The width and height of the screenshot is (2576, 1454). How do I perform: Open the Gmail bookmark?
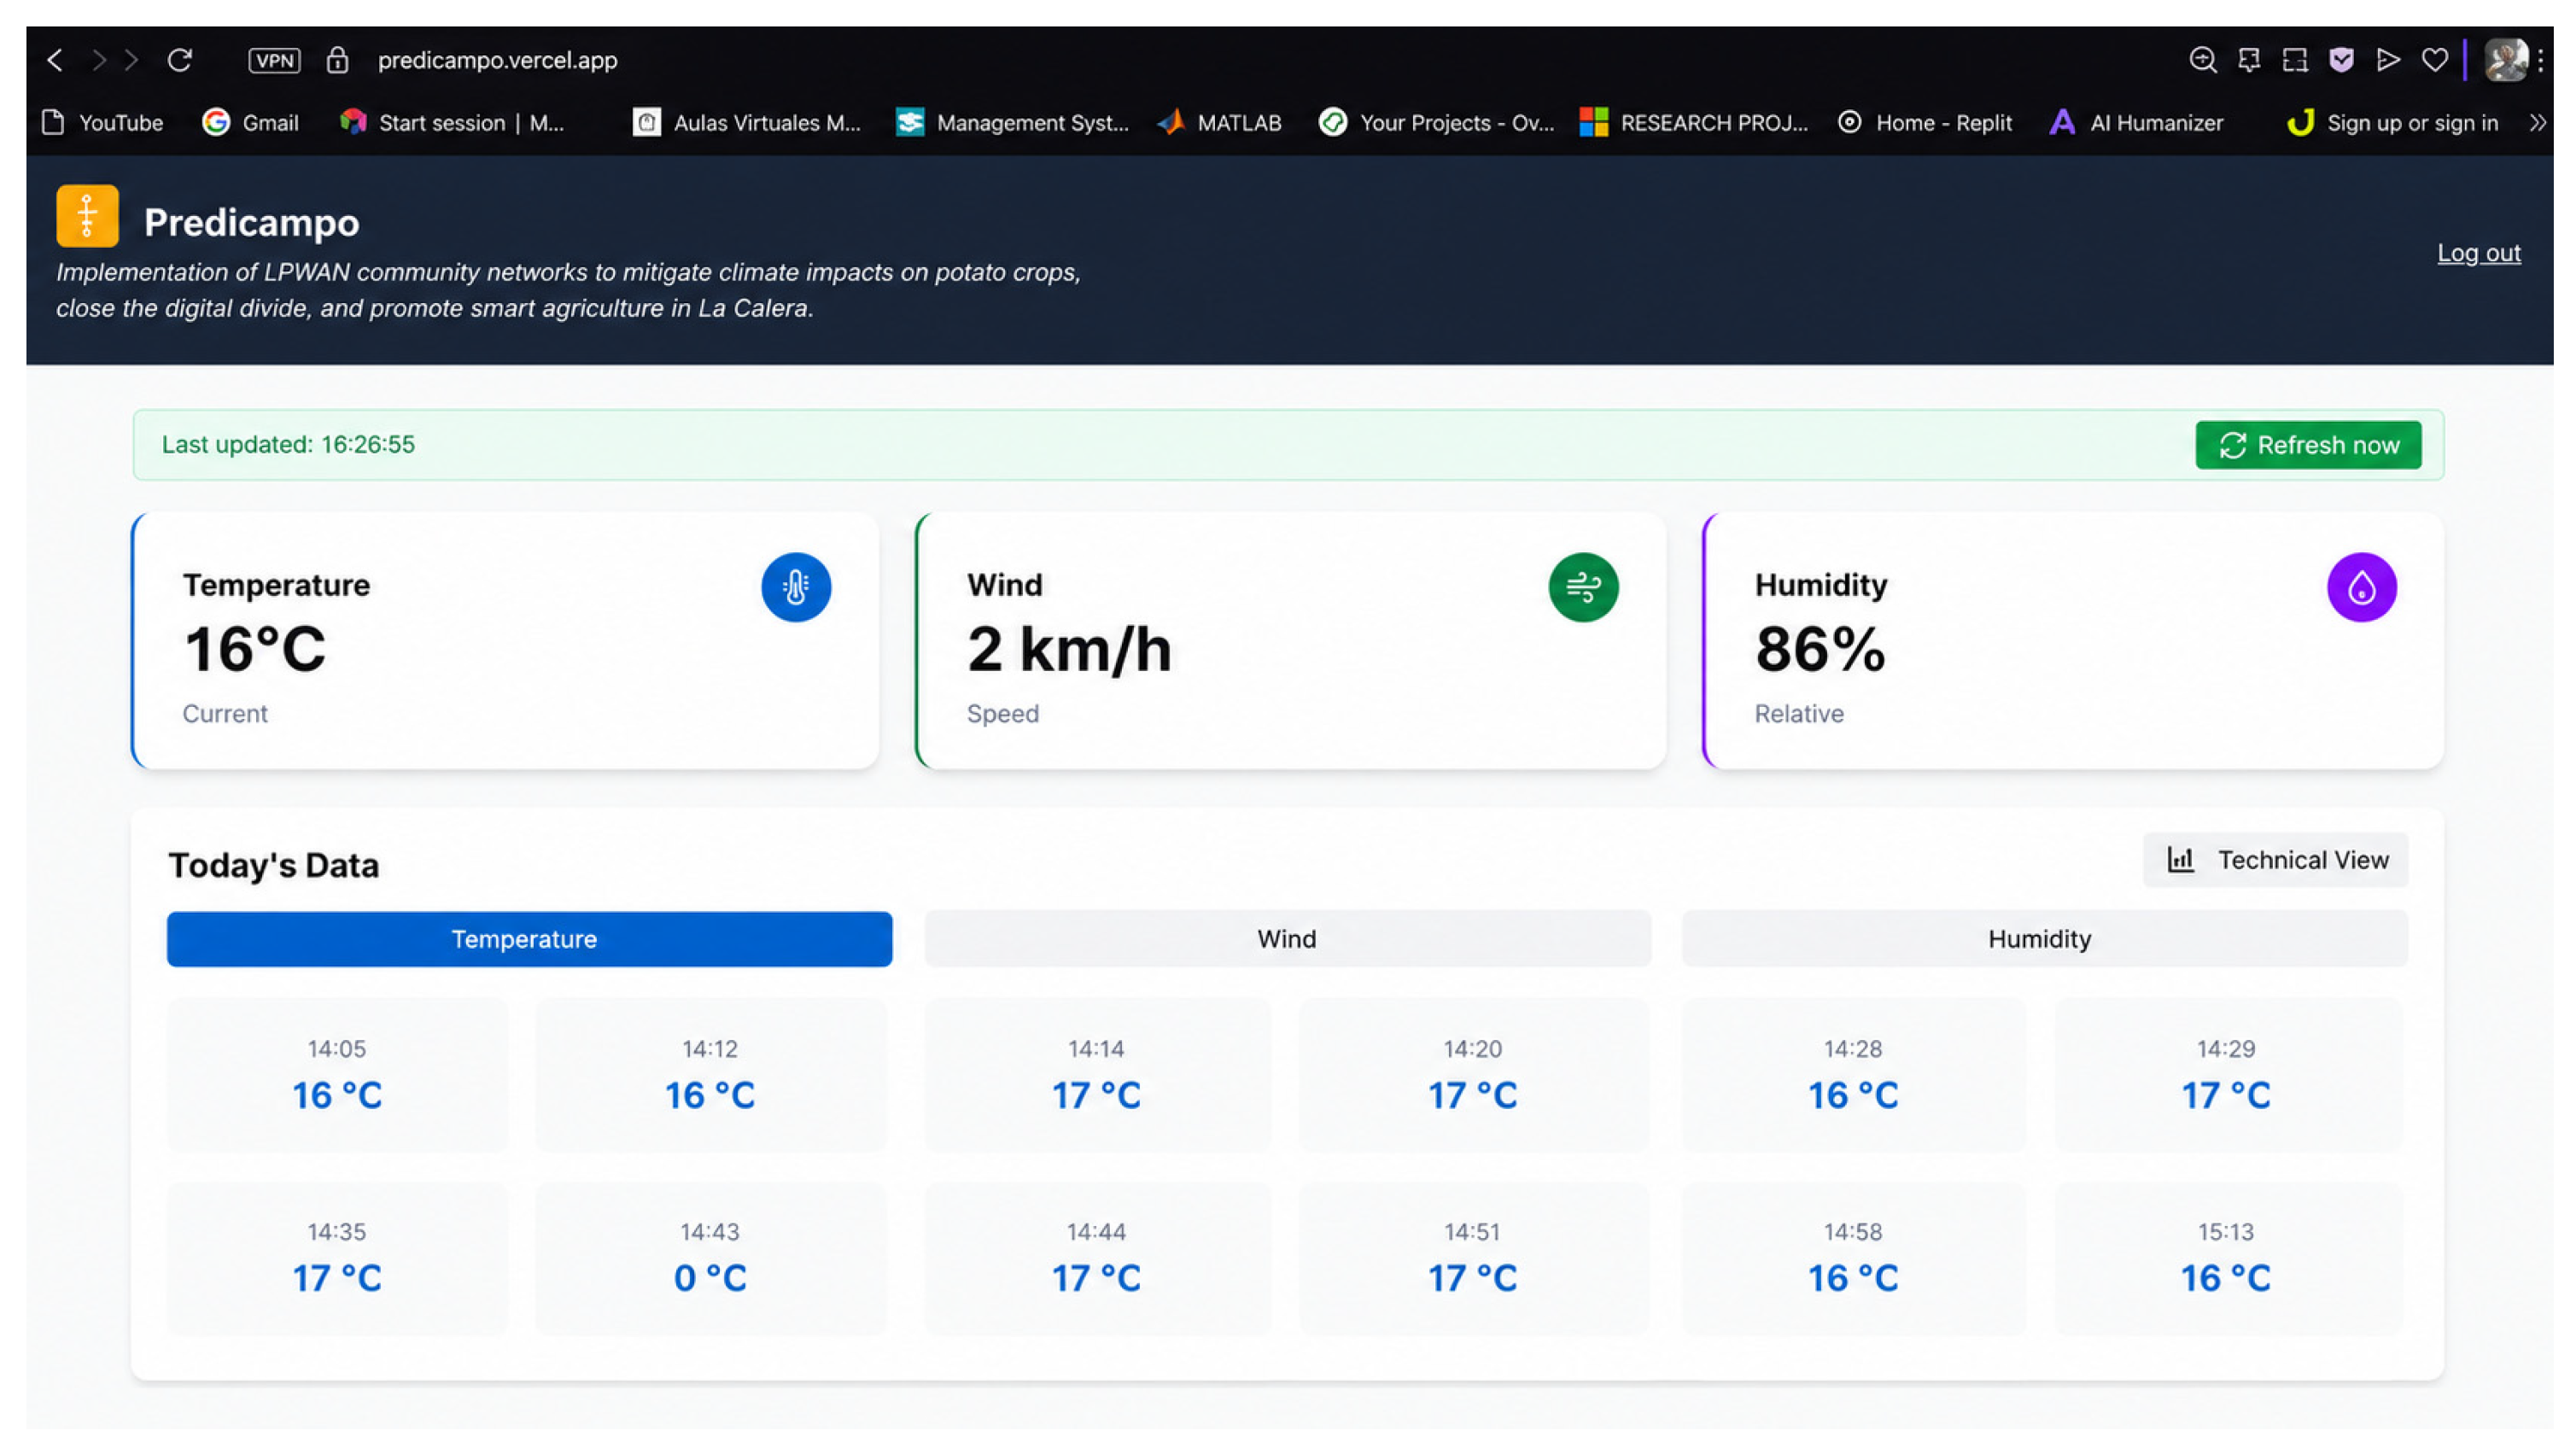click(251, 123)
